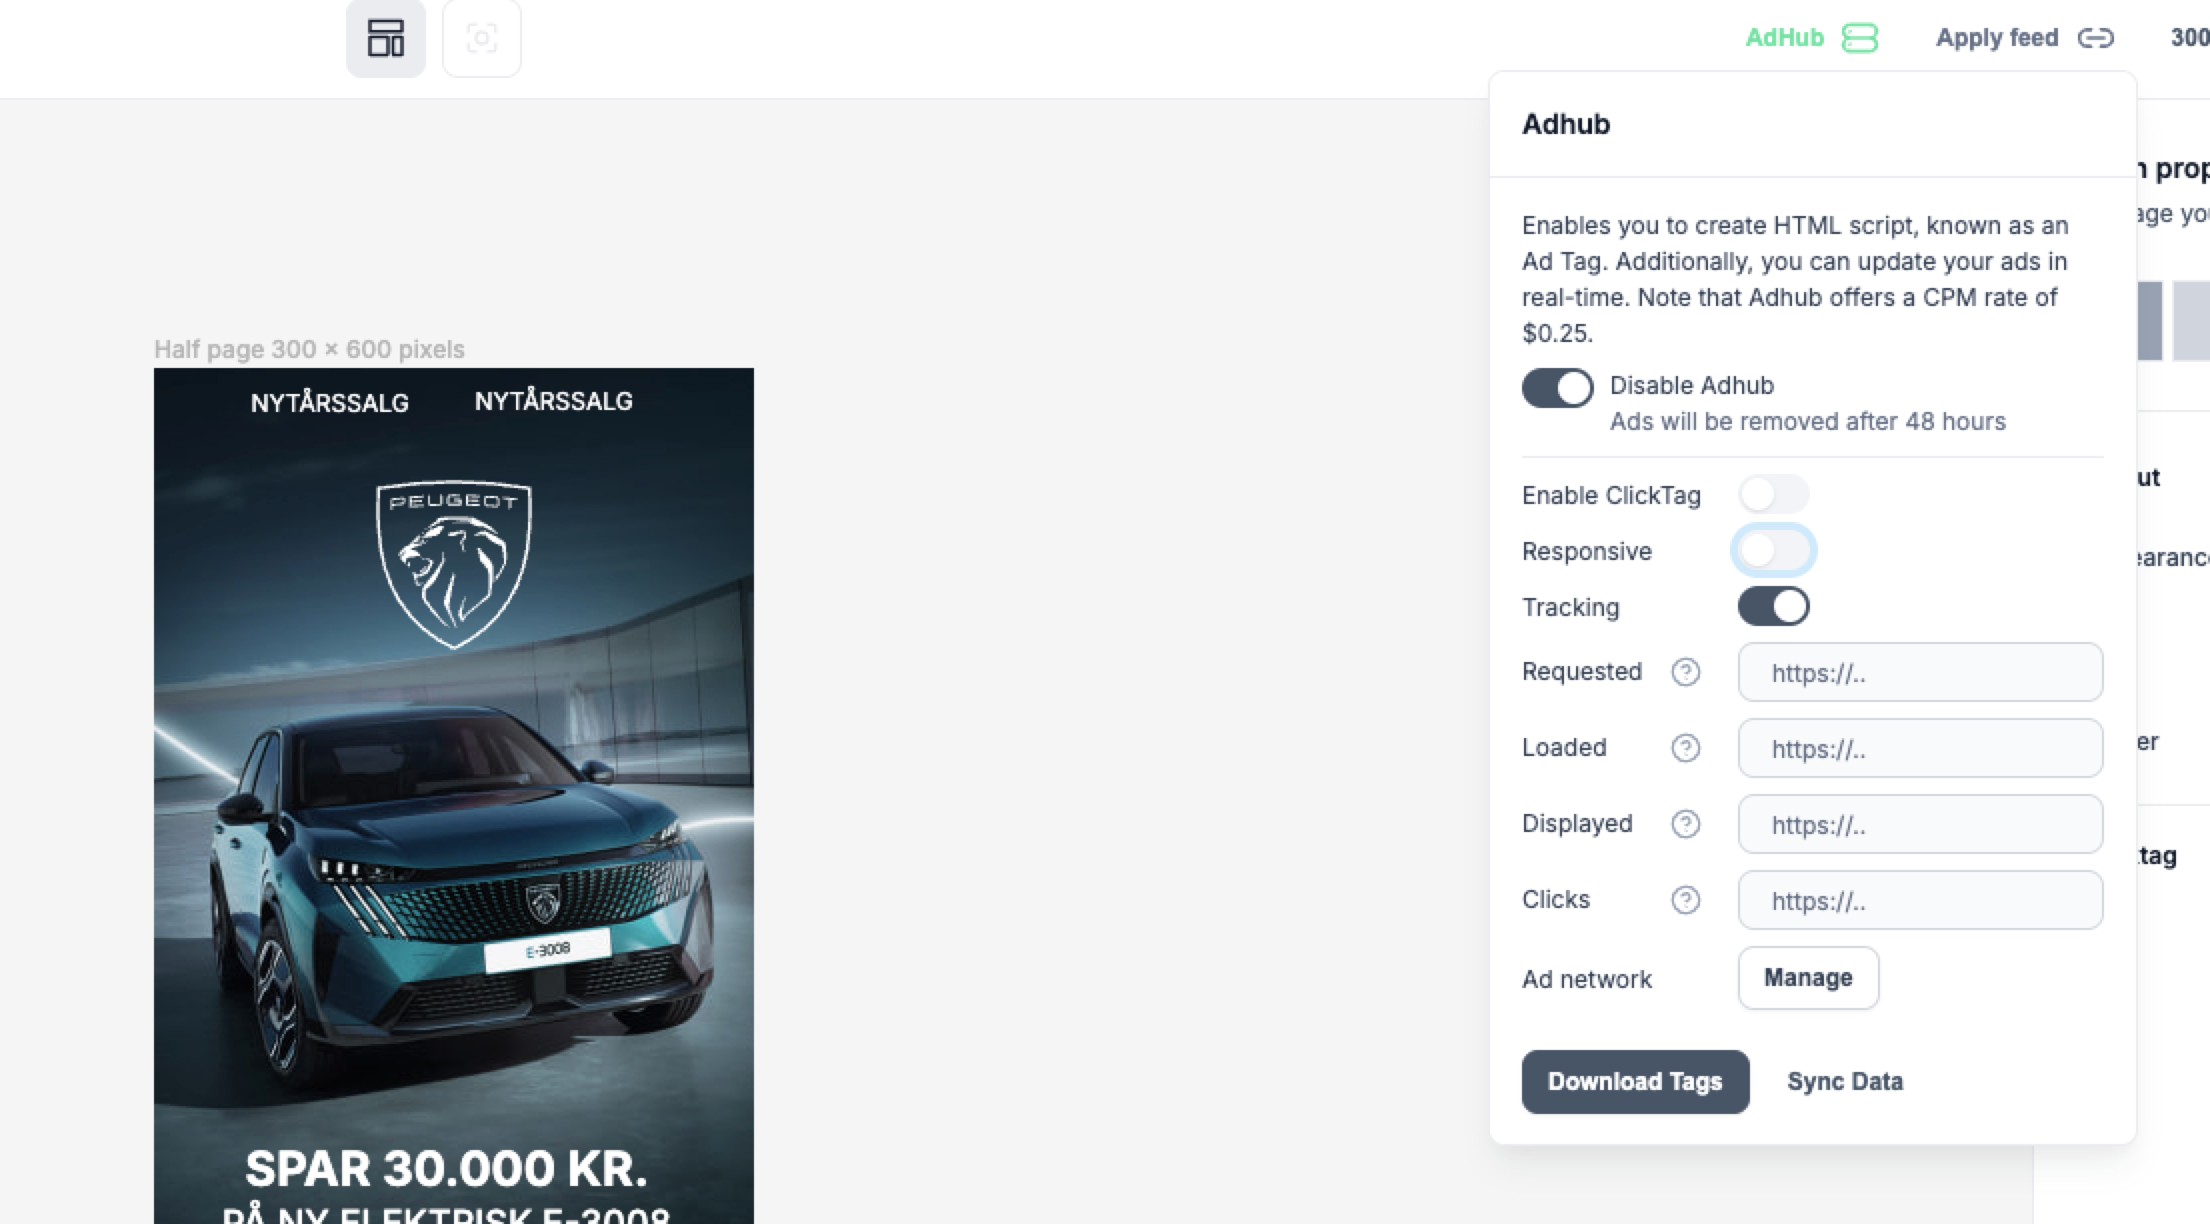
Task: Turn off the Tracking toggle
Action: coord(1773,606)
